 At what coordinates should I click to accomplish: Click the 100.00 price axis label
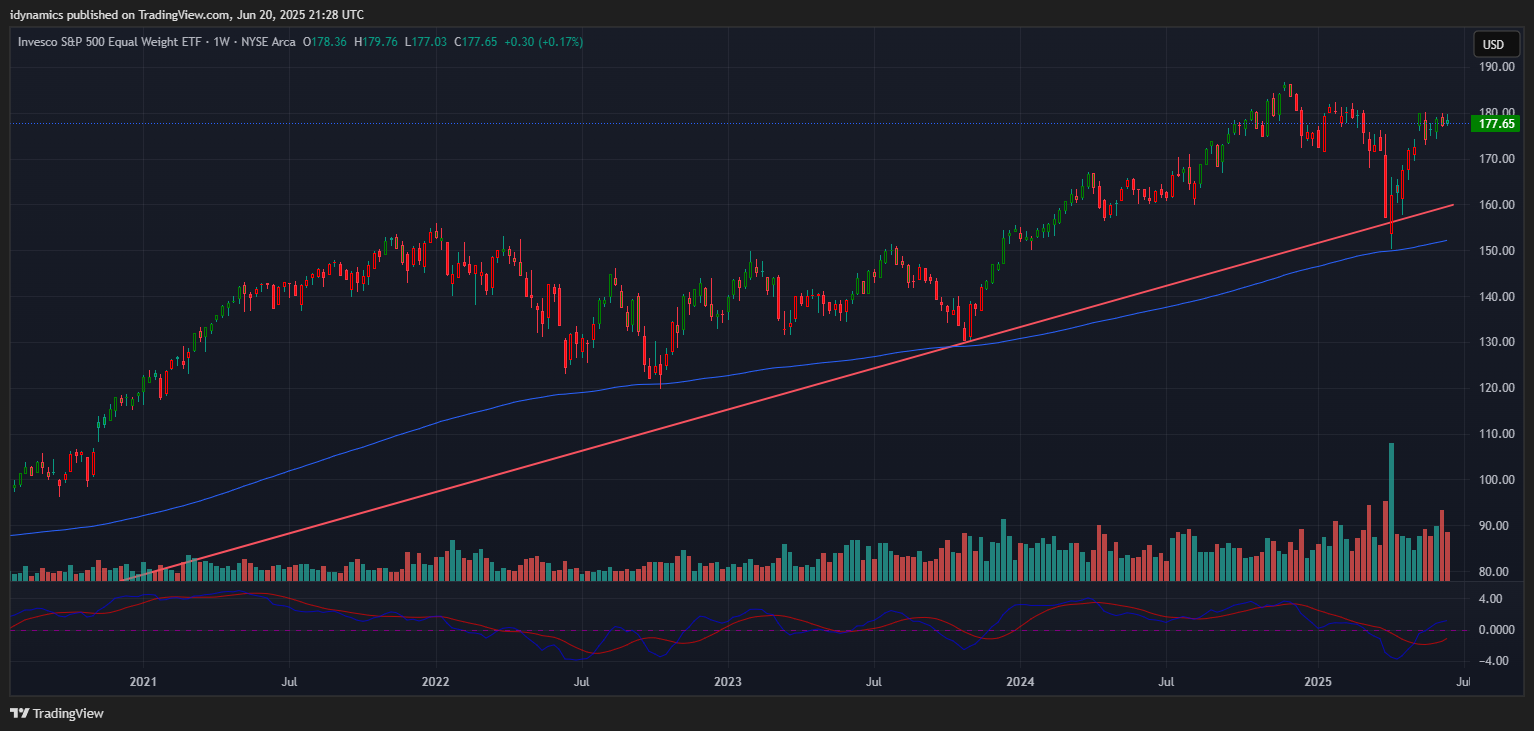(x=1497, y=480)
